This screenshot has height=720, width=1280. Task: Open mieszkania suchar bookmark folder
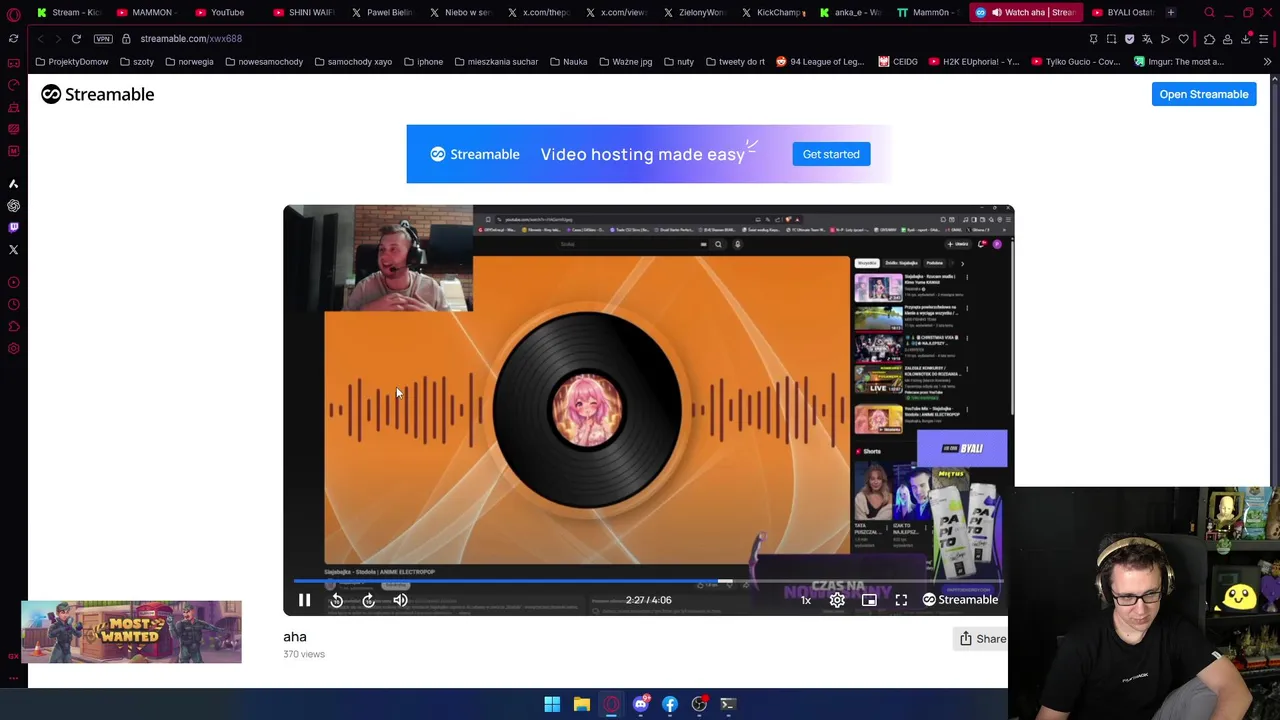[496, 62]
